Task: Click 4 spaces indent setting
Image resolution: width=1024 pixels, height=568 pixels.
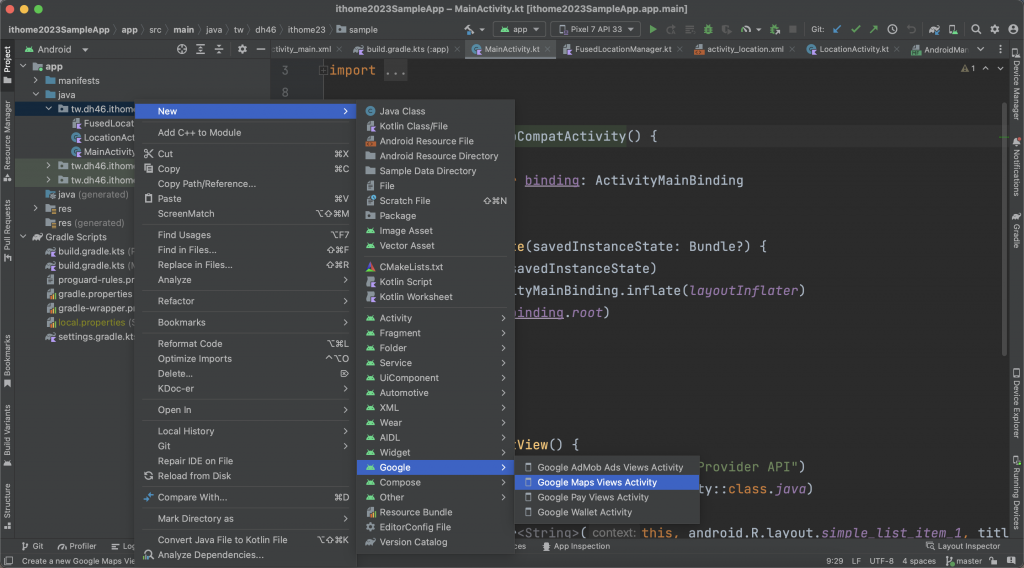Action: coord(919,561)
